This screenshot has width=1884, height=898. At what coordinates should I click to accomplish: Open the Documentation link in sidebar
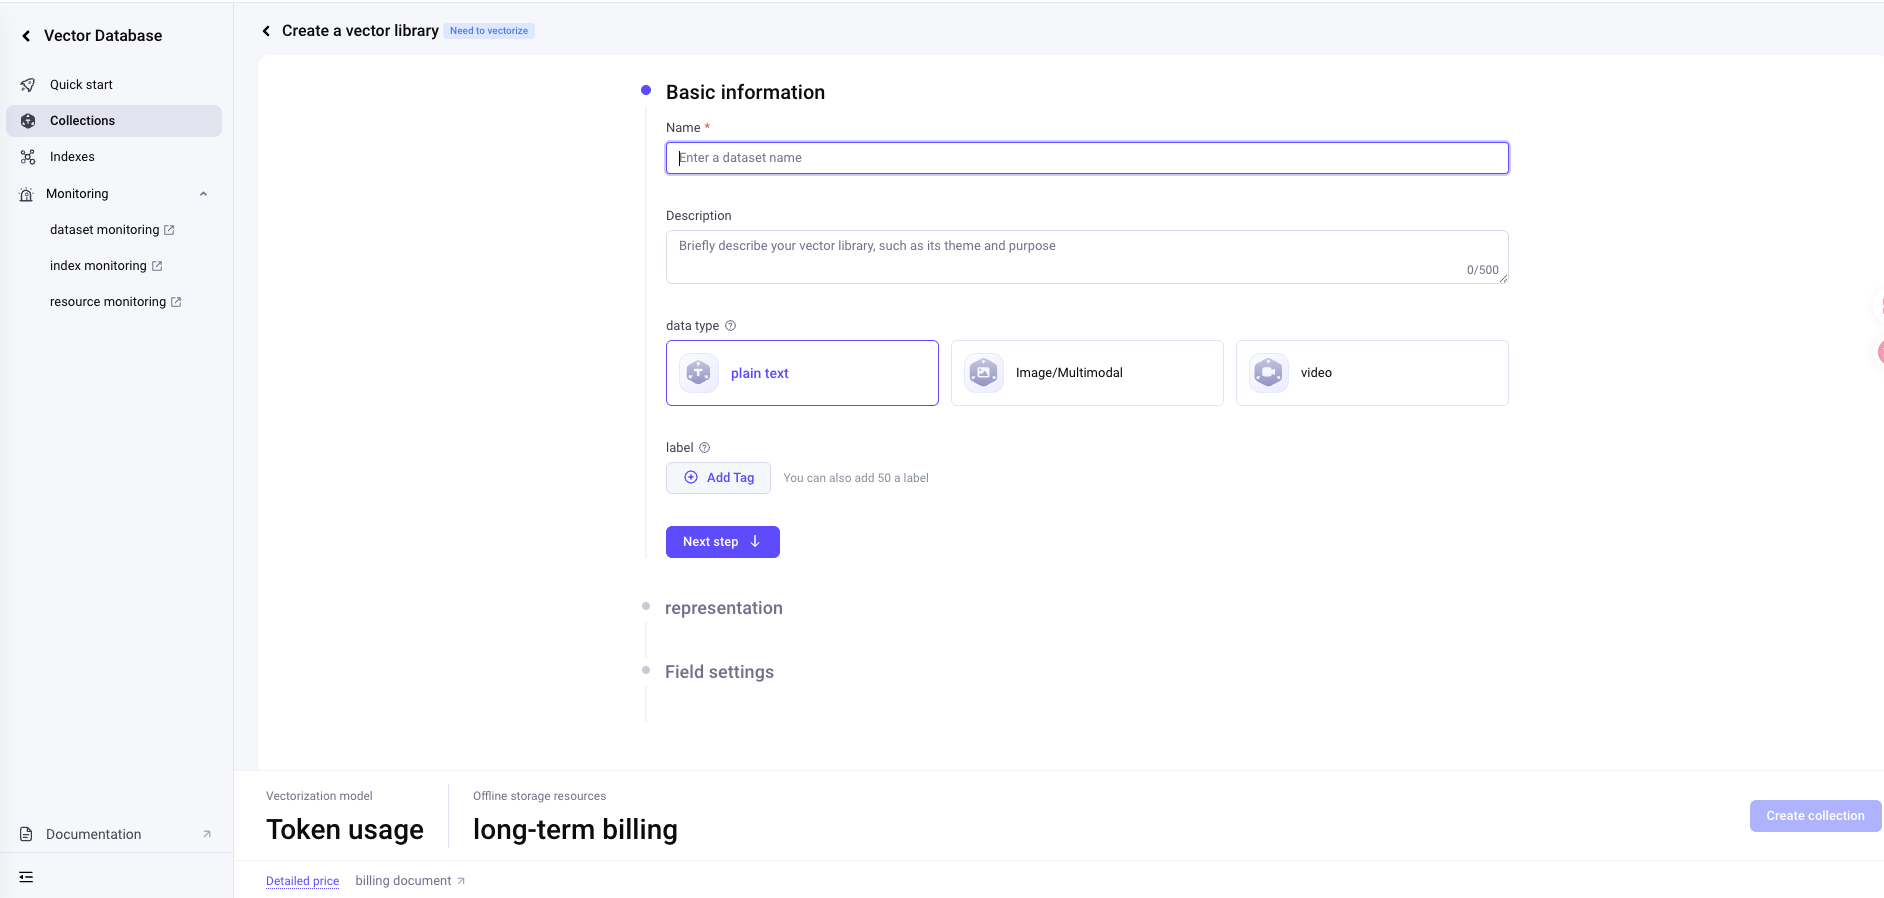click(x=94, y=834)
